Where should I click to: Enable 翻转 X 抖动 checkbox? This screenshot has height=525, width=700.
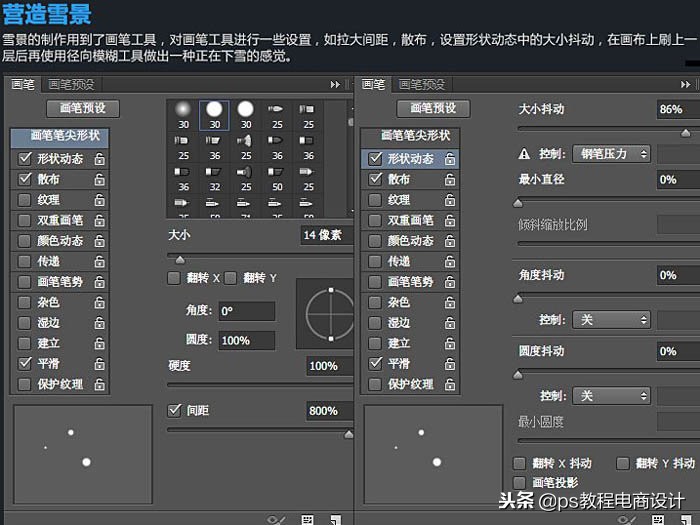[x=520, y=463]
